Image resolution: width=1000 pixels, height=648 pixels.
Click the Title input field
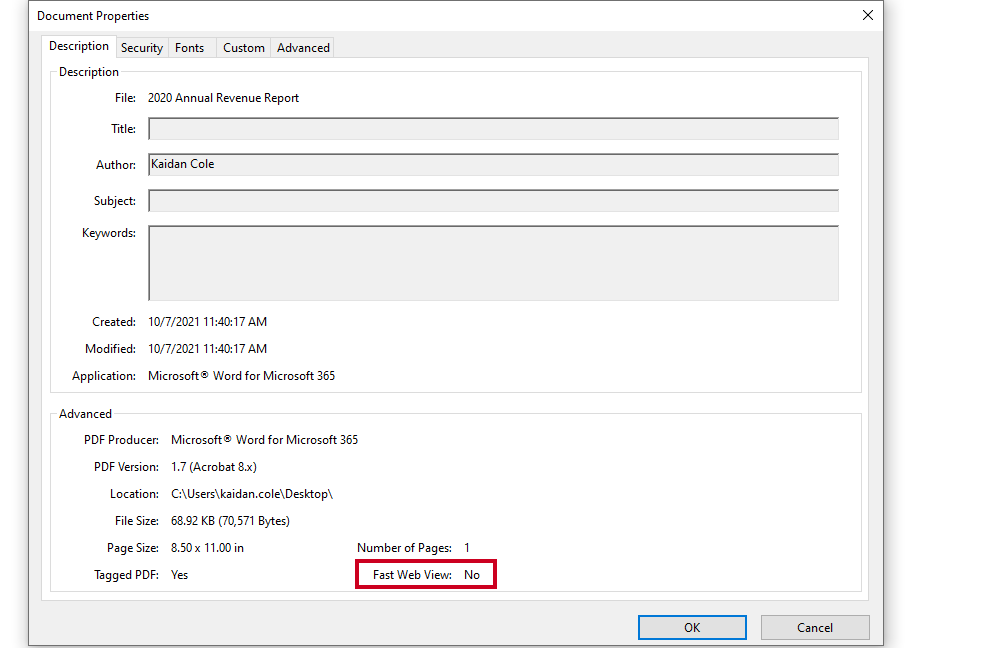coord(493,129)
